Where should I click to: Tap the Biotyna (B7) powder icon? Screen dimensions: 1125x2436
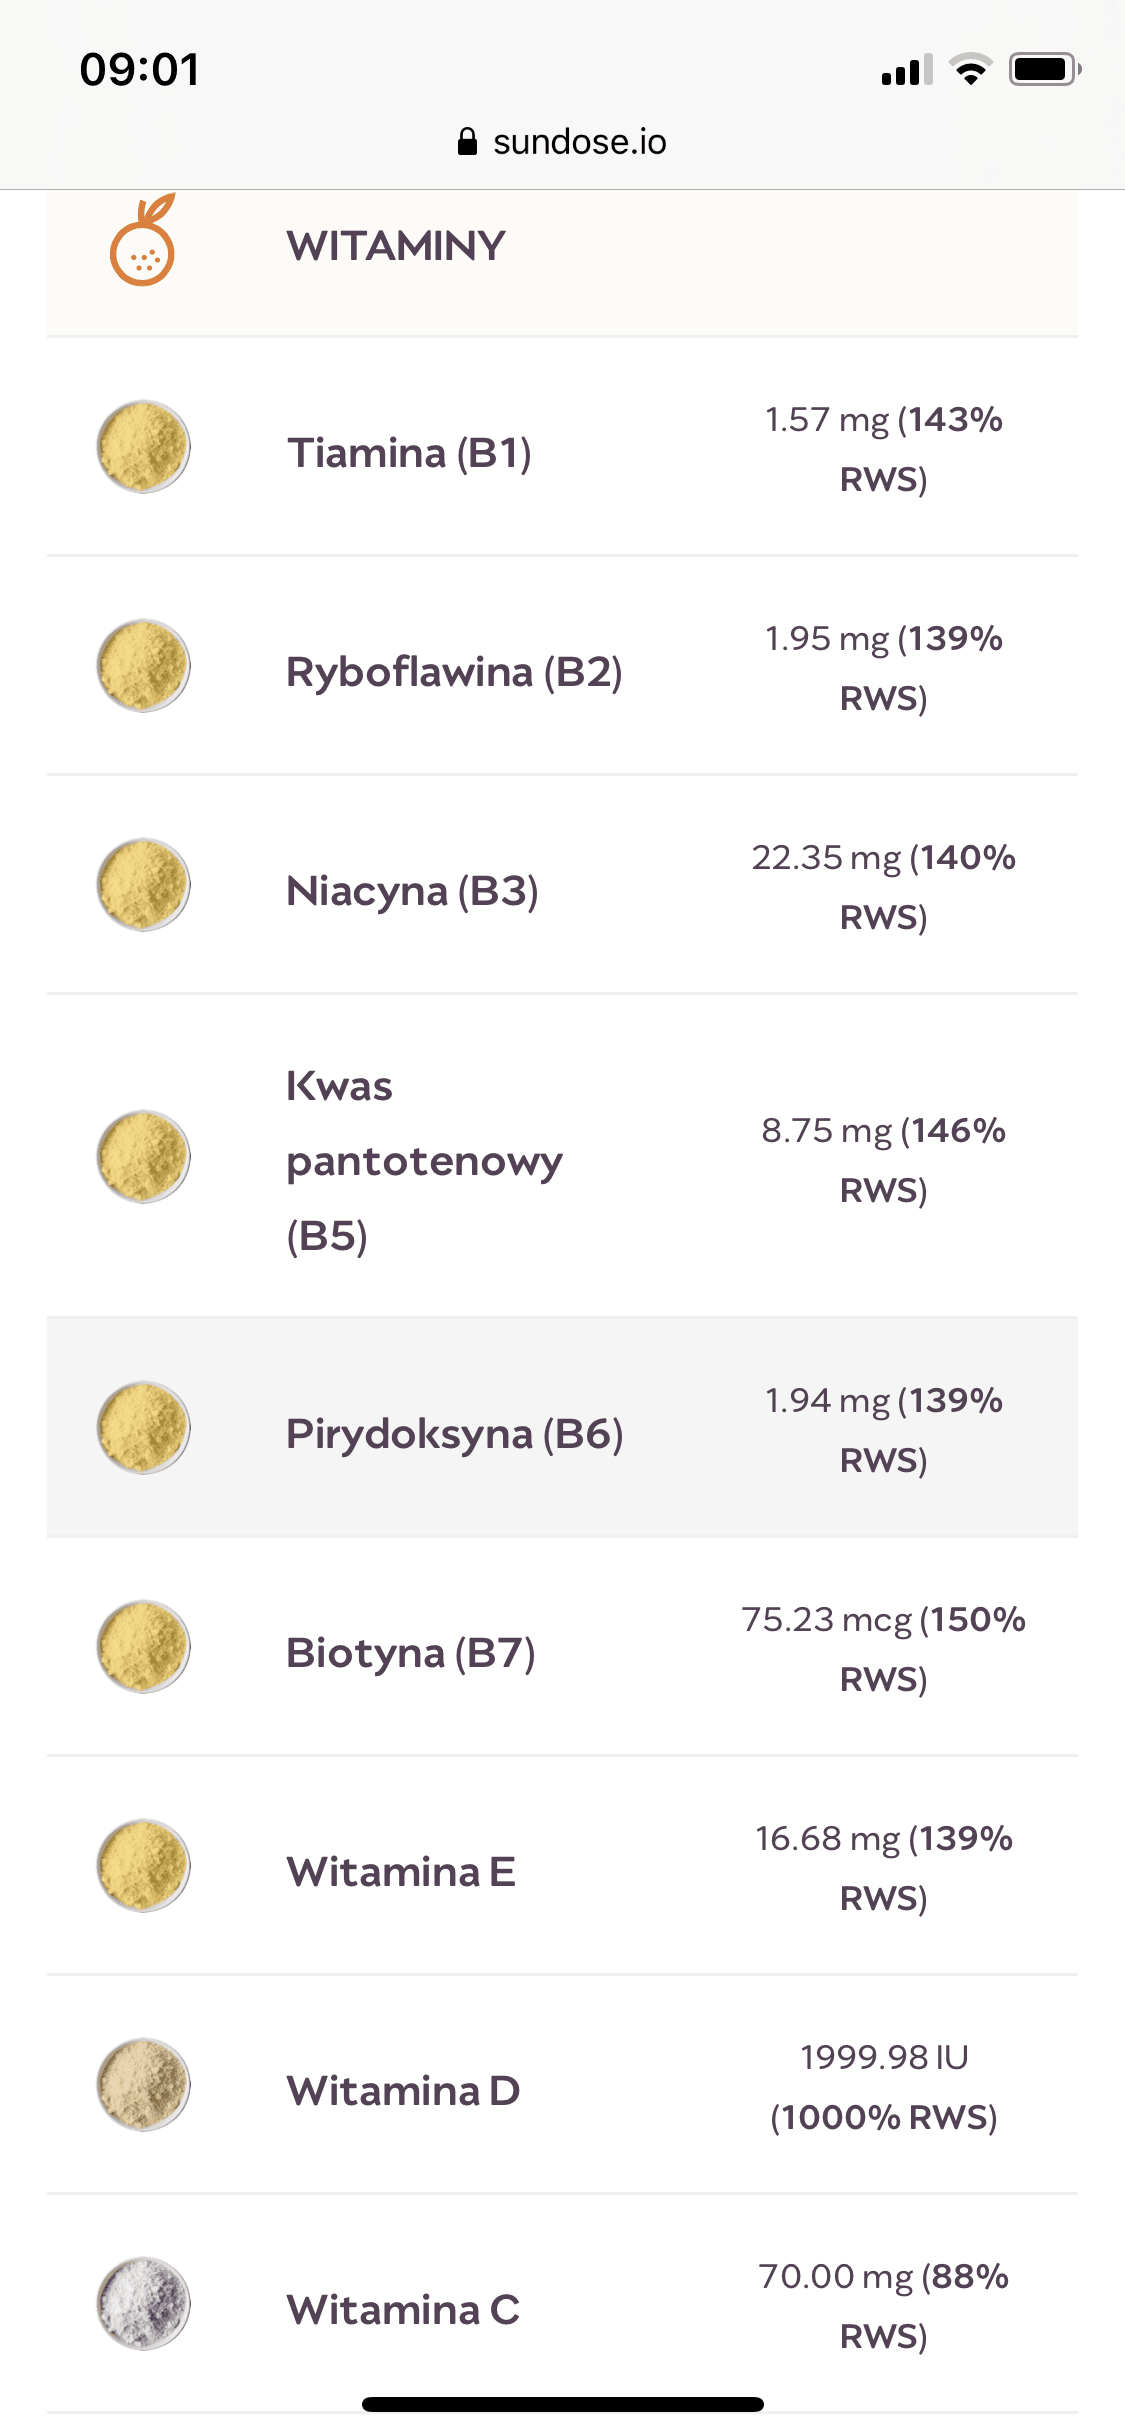[x=143, y=1647]
